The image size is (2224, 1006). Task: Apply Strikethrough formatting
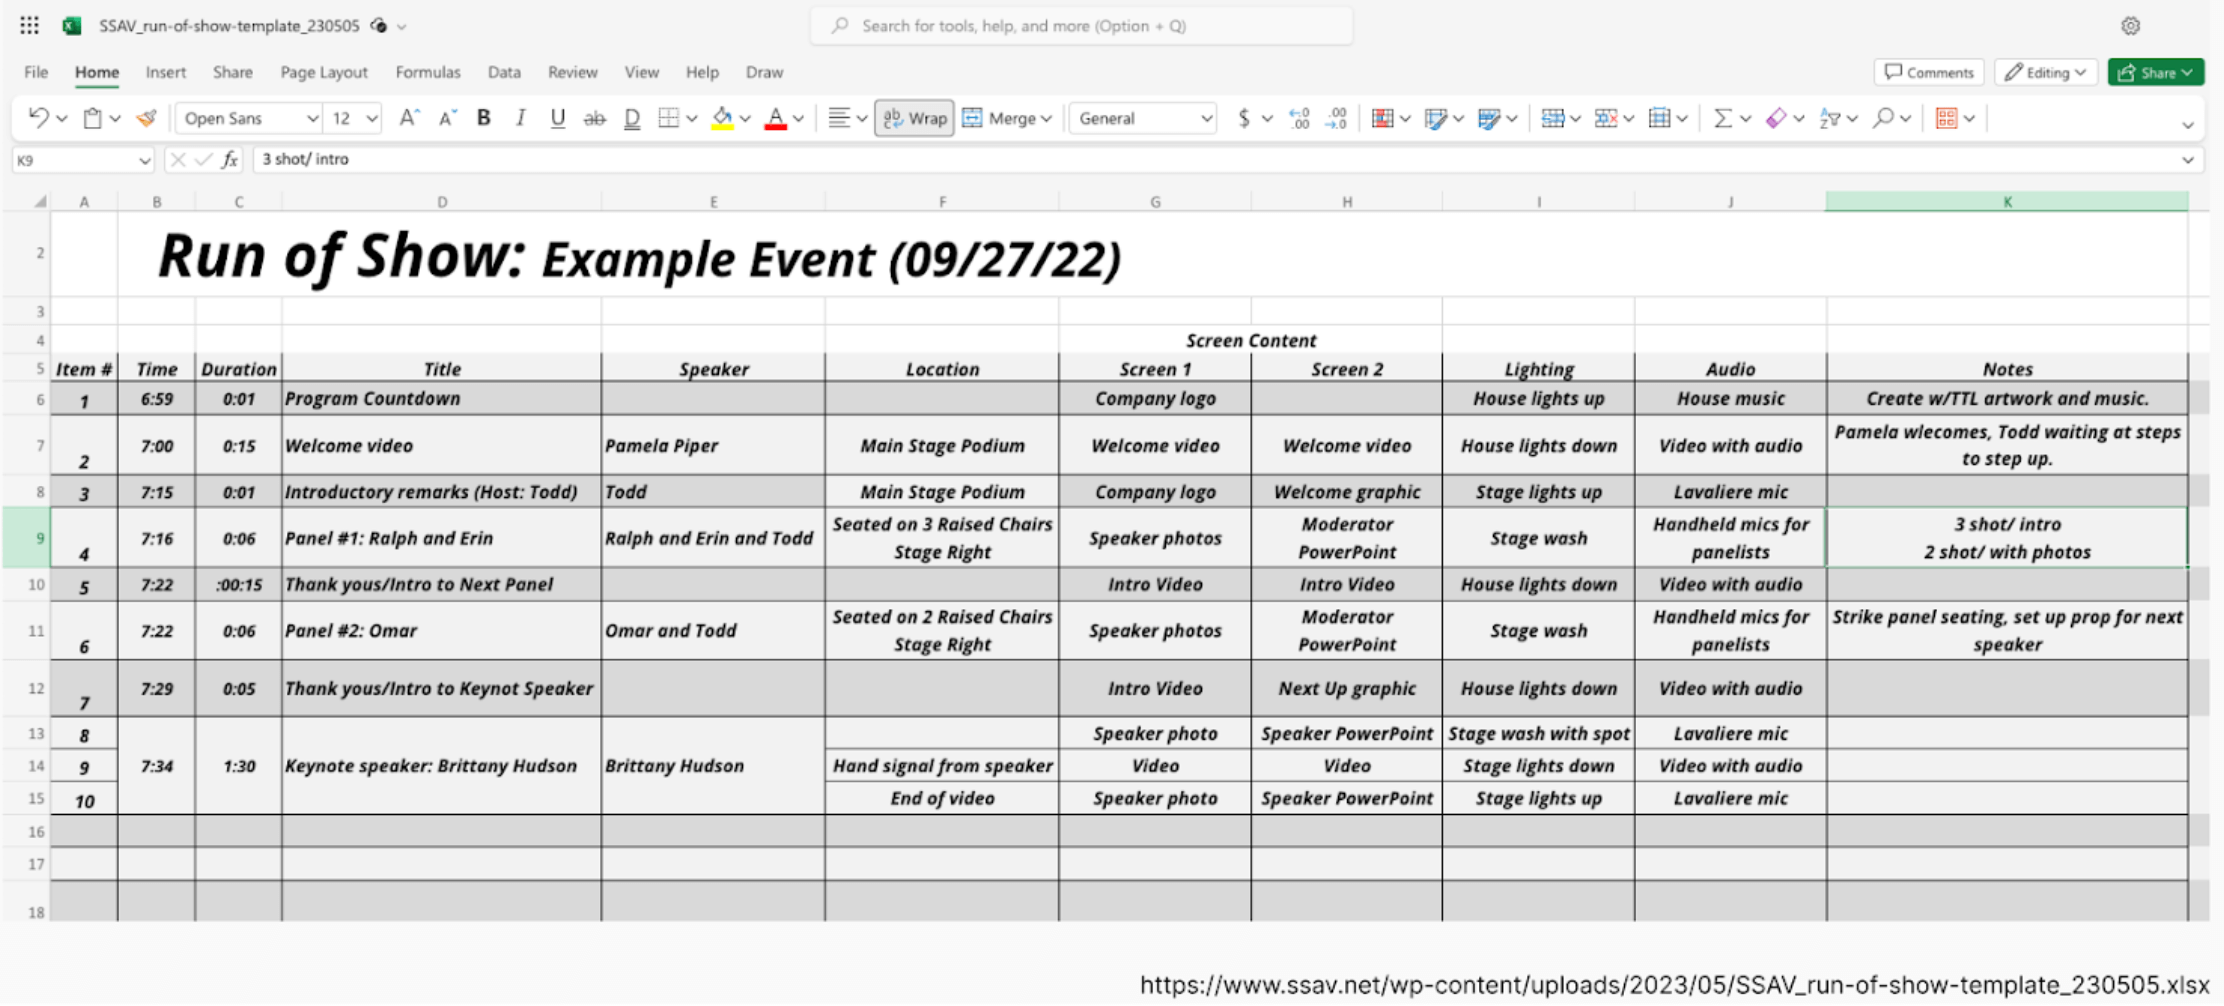click(592, 118)
